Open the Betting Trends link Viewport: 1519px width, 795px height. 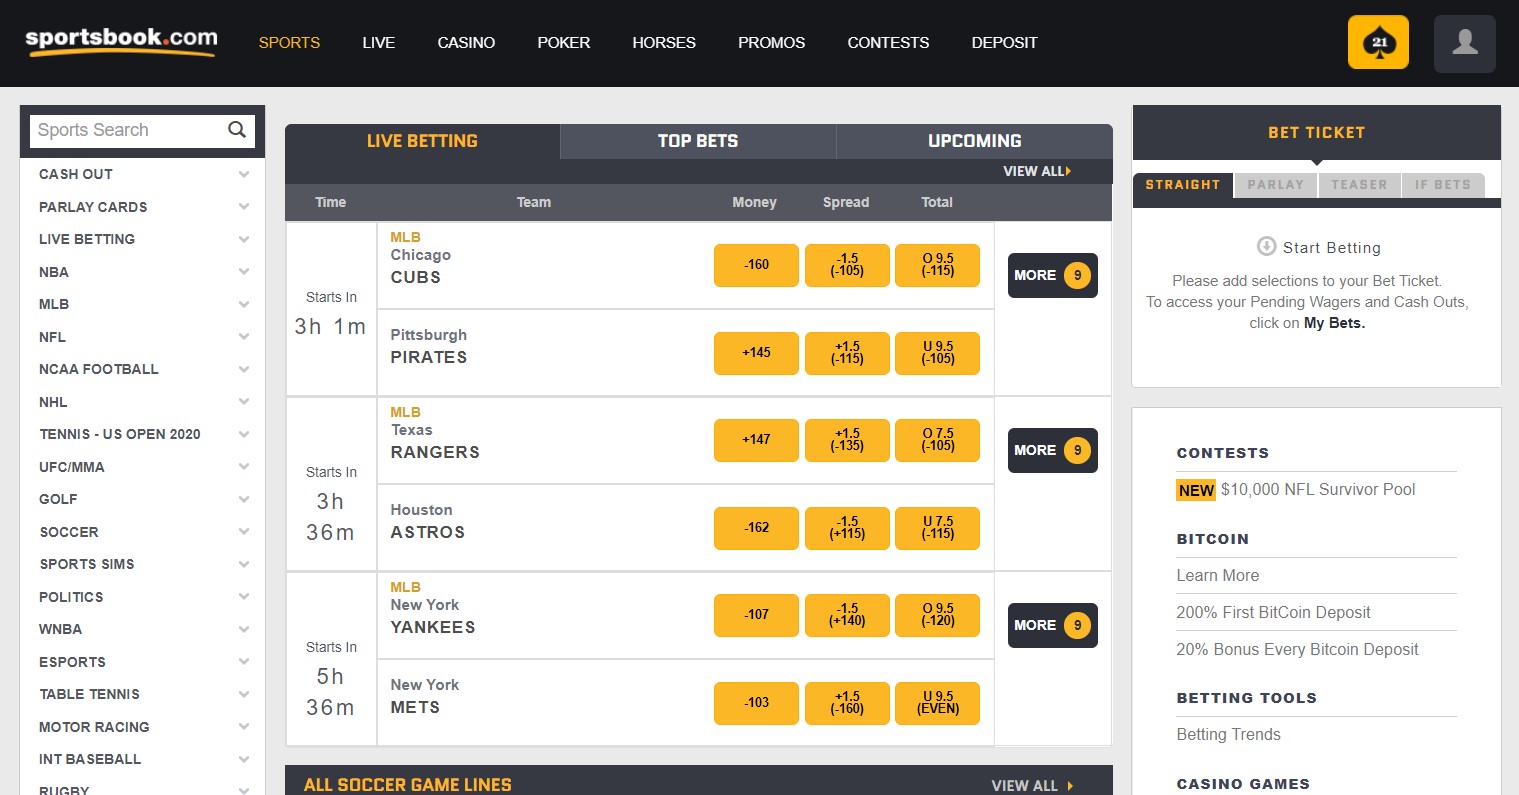[1228, 735]
